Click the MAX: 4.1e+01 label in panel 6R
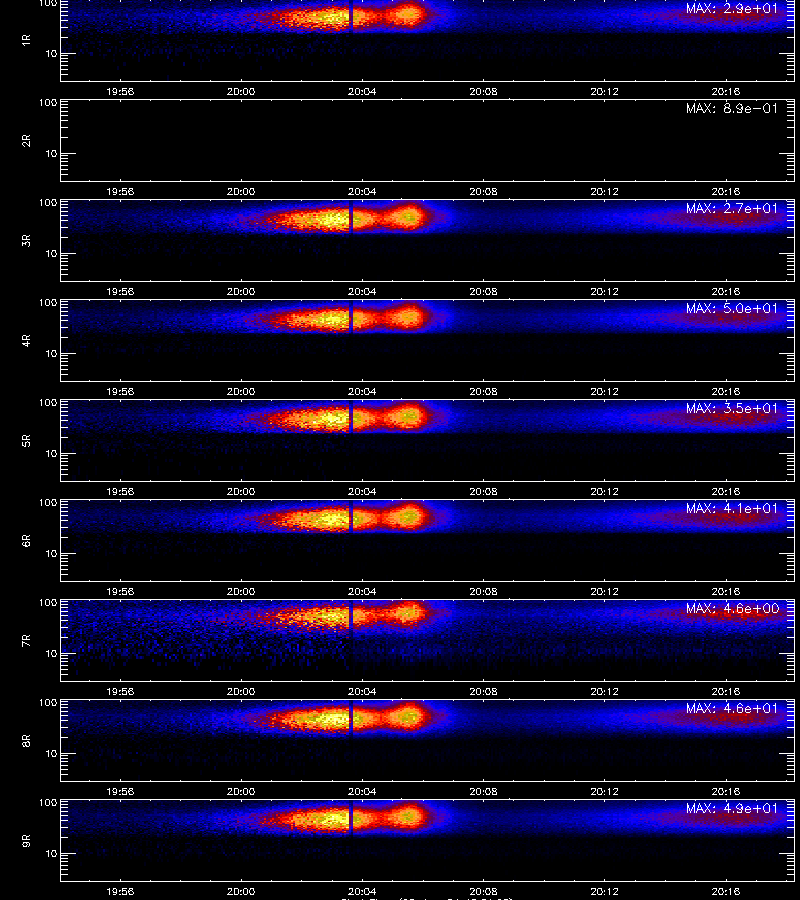The width and height of the screenshot is (800, 900). click(x=732, y=509)
